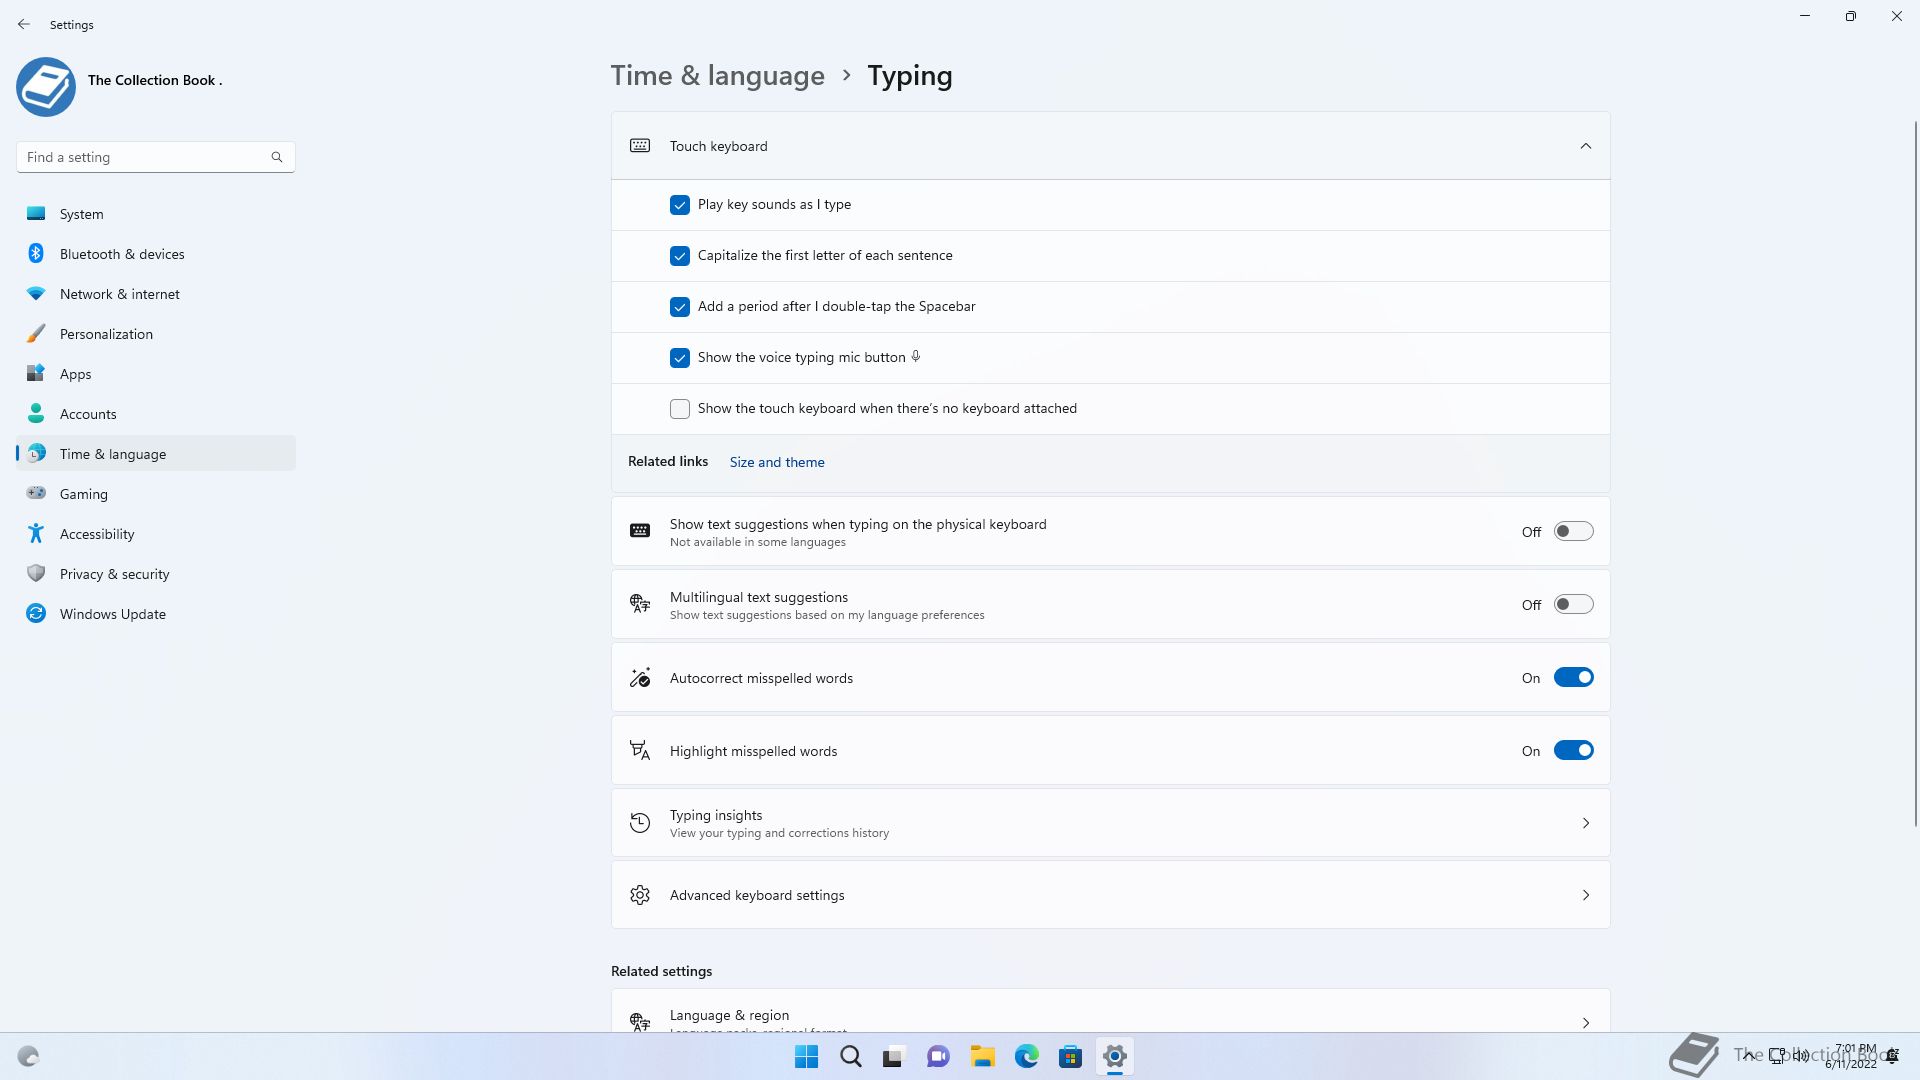Collapse the Touch keyboard section
The image size is (1920, 1080).
coord(1585,146)
